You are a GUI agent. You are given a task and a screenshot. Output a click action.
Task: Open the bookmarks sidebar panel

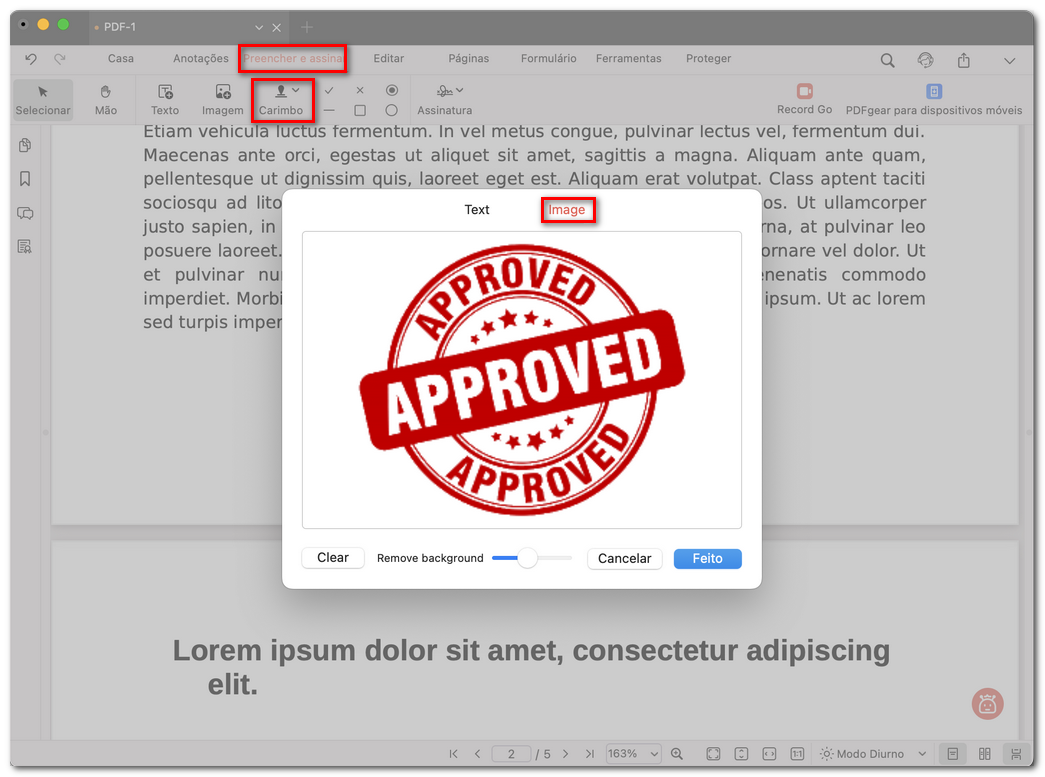tap(25, 179)
